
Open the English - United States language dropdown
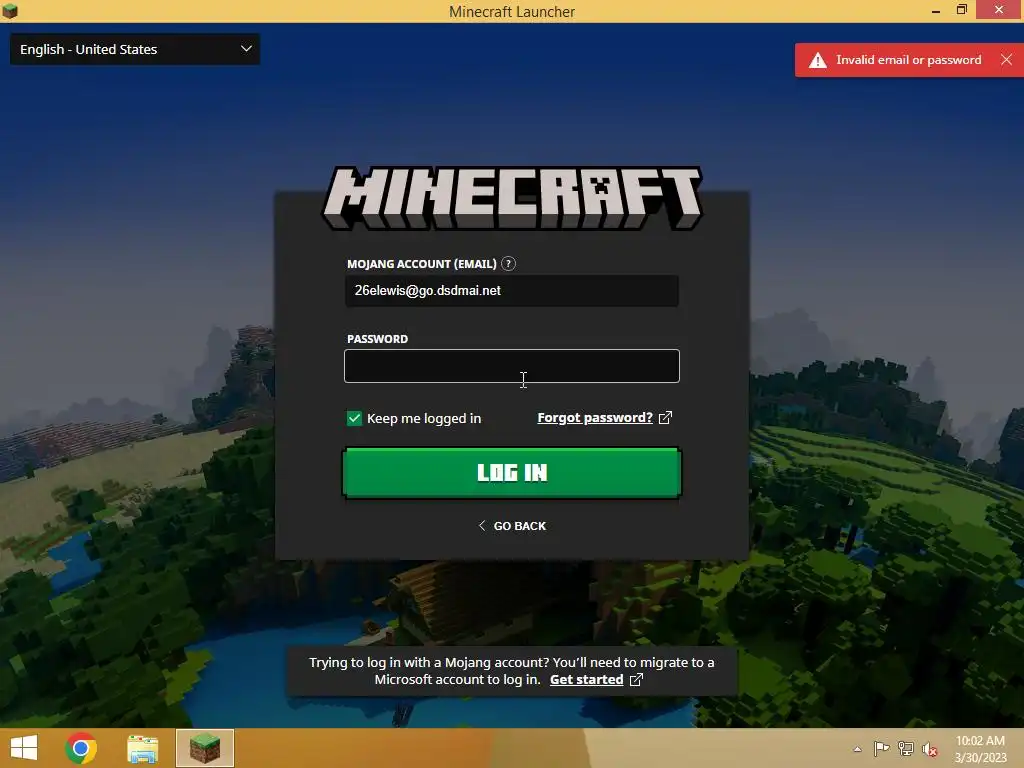135,49
